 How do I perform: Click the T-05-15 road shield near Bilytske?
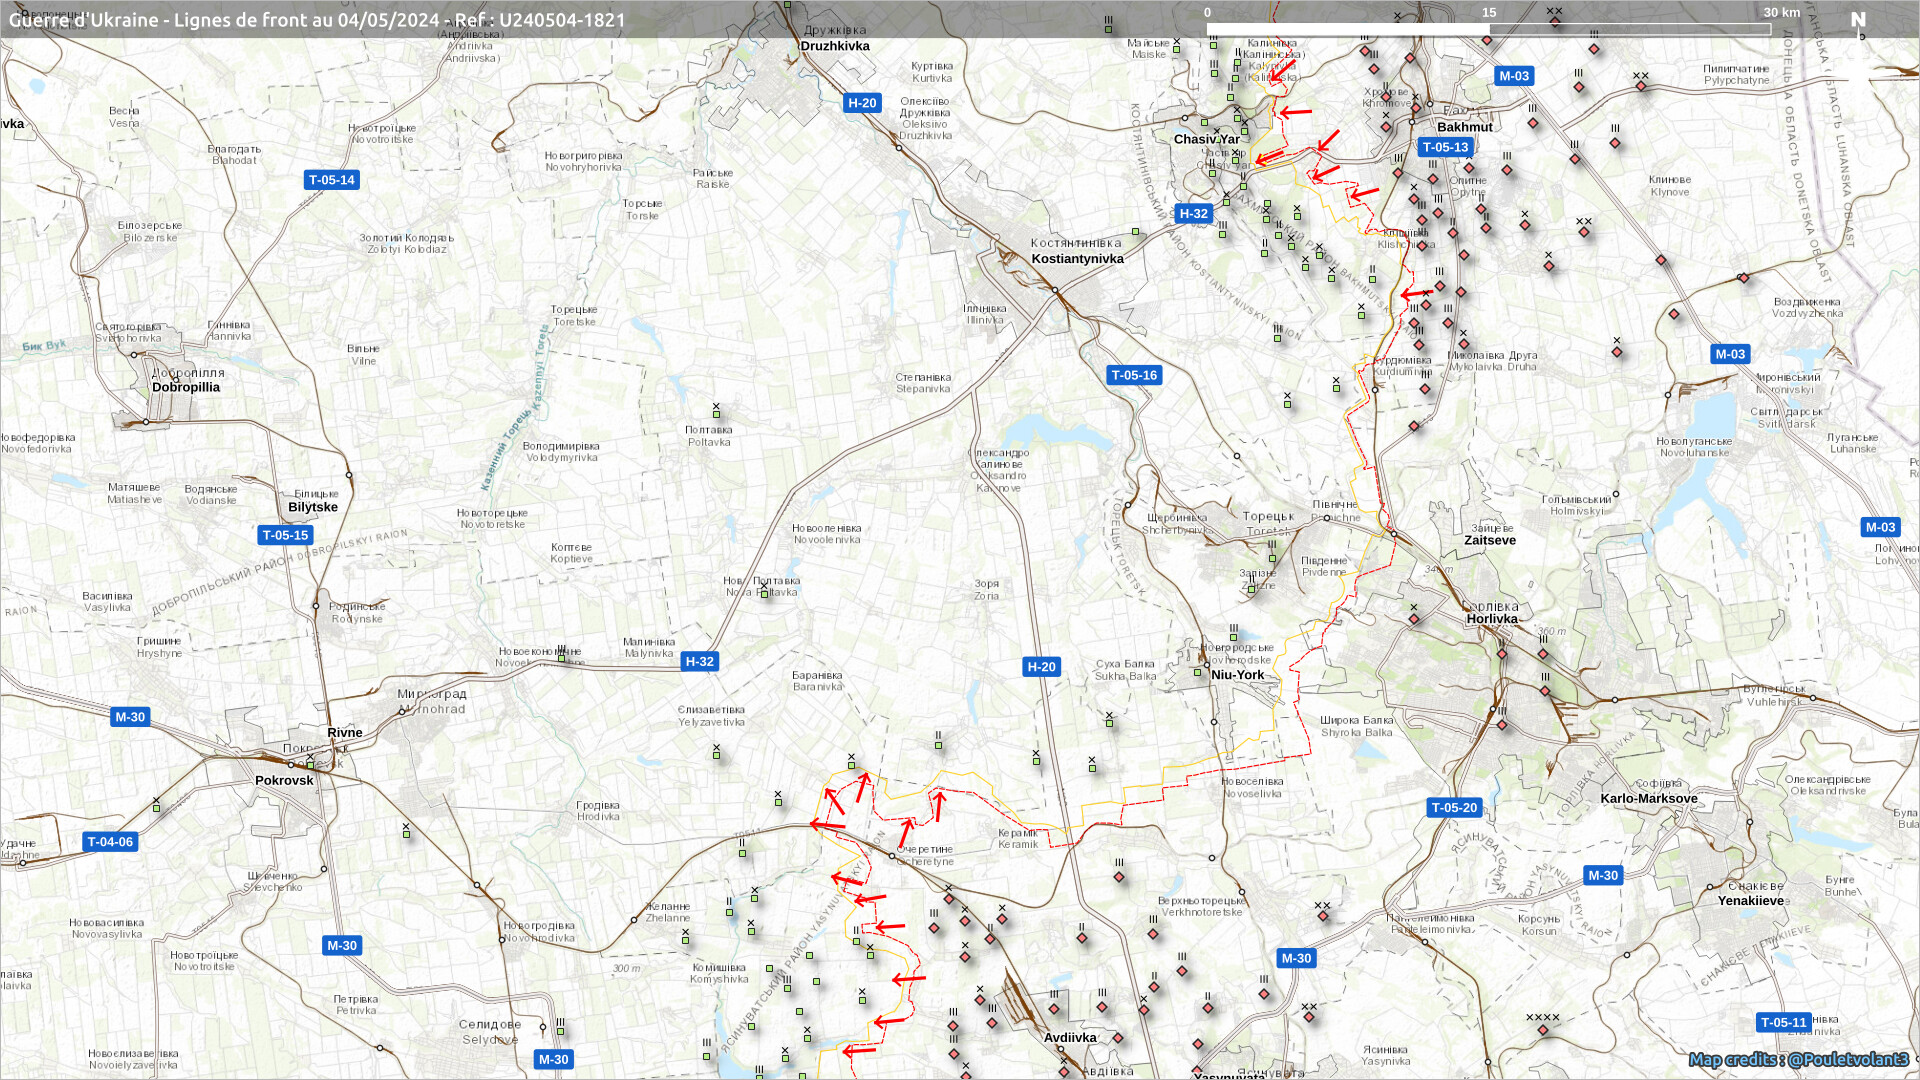click(285, 535)
